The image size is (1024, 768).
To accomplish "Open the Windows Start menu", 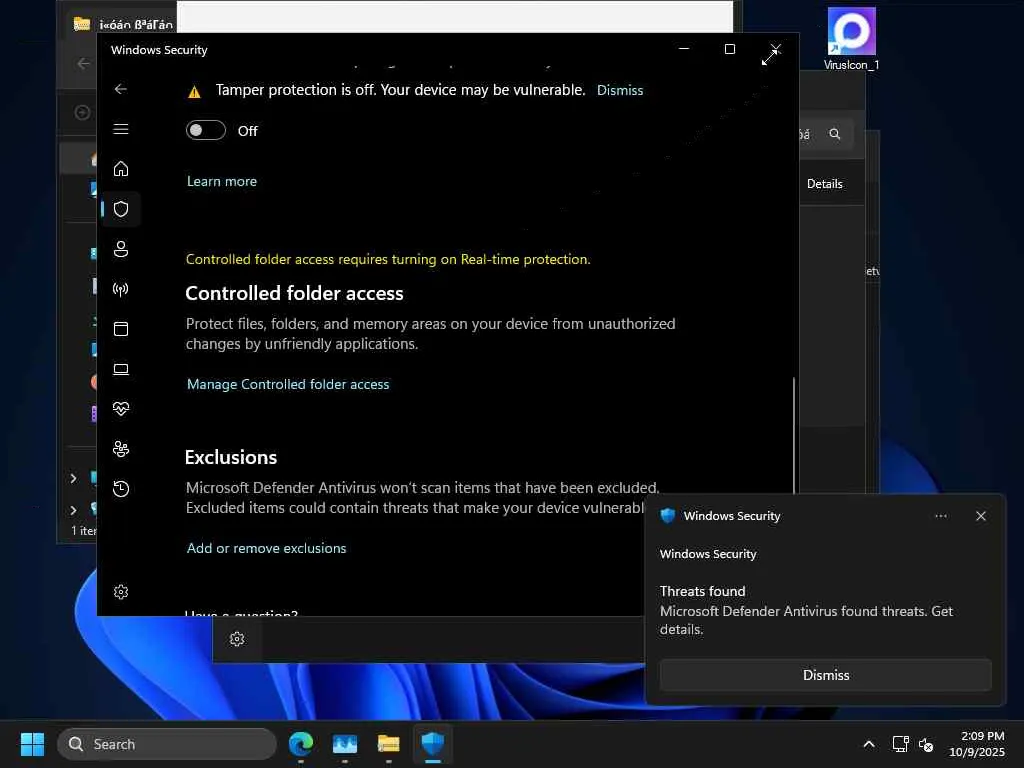I will (x=32, y=744).
